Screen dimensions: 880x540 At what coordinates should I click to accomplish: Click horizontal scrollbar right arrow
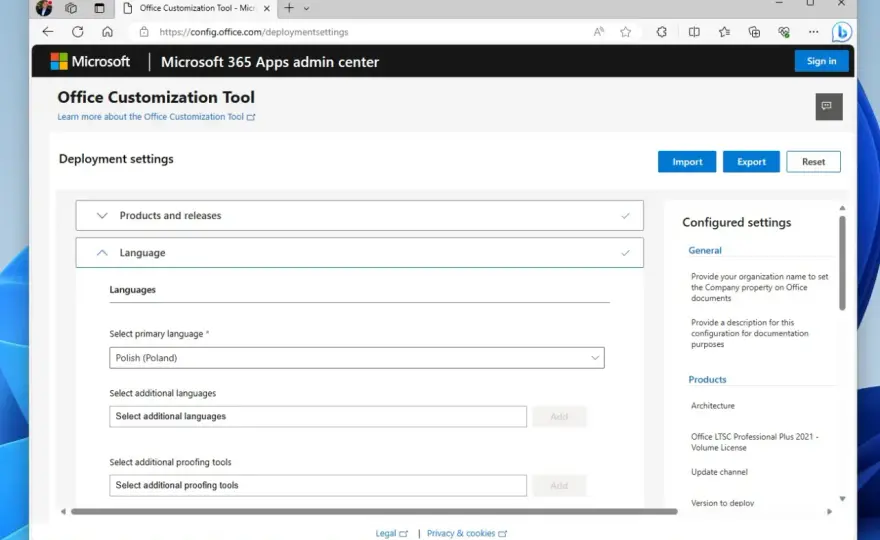[829, 511]
